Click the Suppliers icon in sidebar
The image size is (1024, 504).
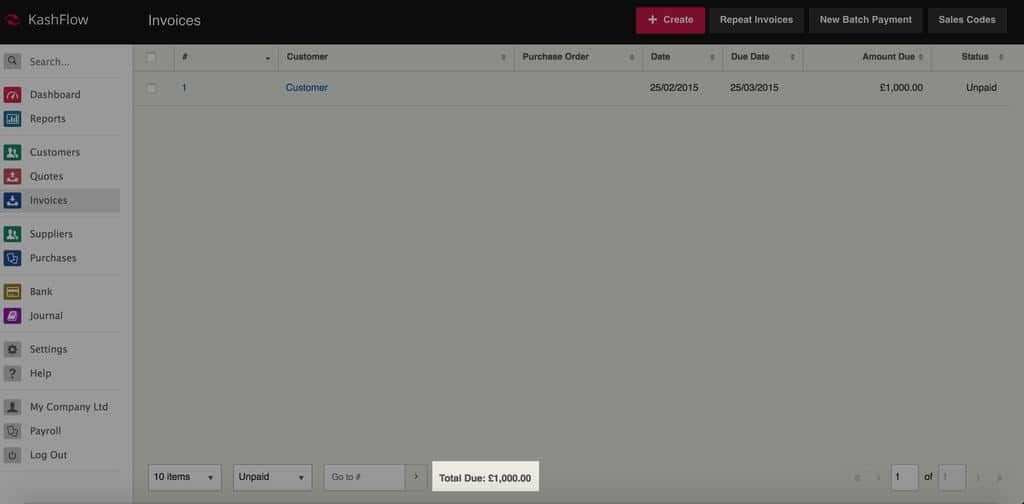tap(12, 234)
